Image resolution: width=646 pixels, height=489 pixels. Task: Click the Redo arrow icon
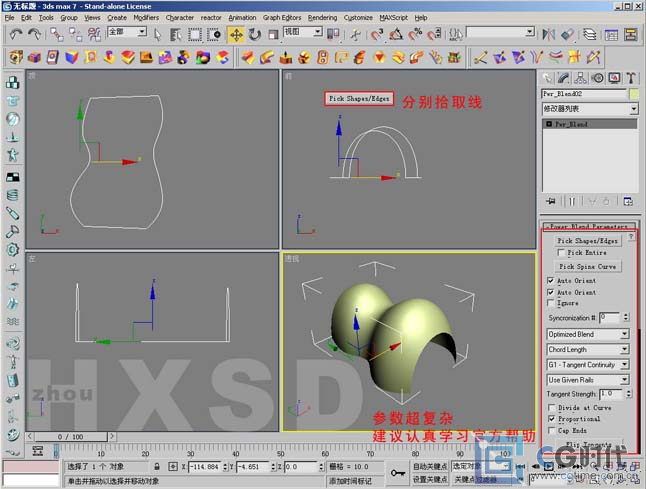click(x=34, y=34)
